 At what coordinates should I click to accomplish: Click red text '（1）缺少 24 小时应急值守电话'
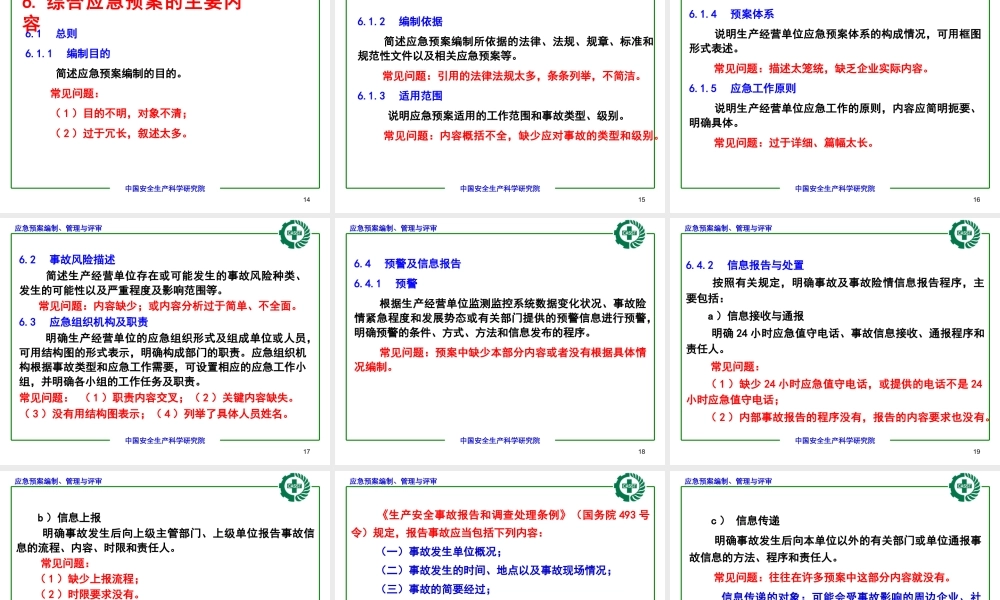pyautogui.click(x=788, y=384)
